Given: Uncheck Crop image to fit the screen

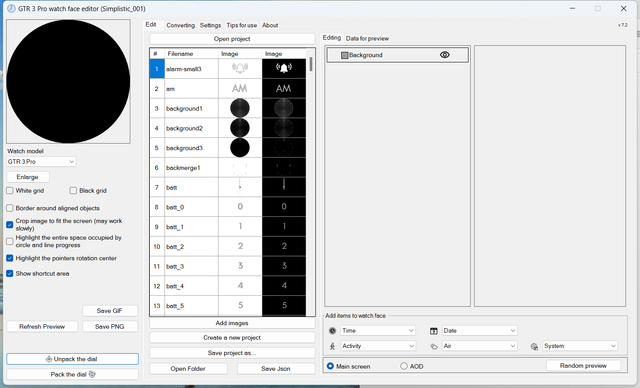Looking at the screenshot, I should (x=10, y=224).
